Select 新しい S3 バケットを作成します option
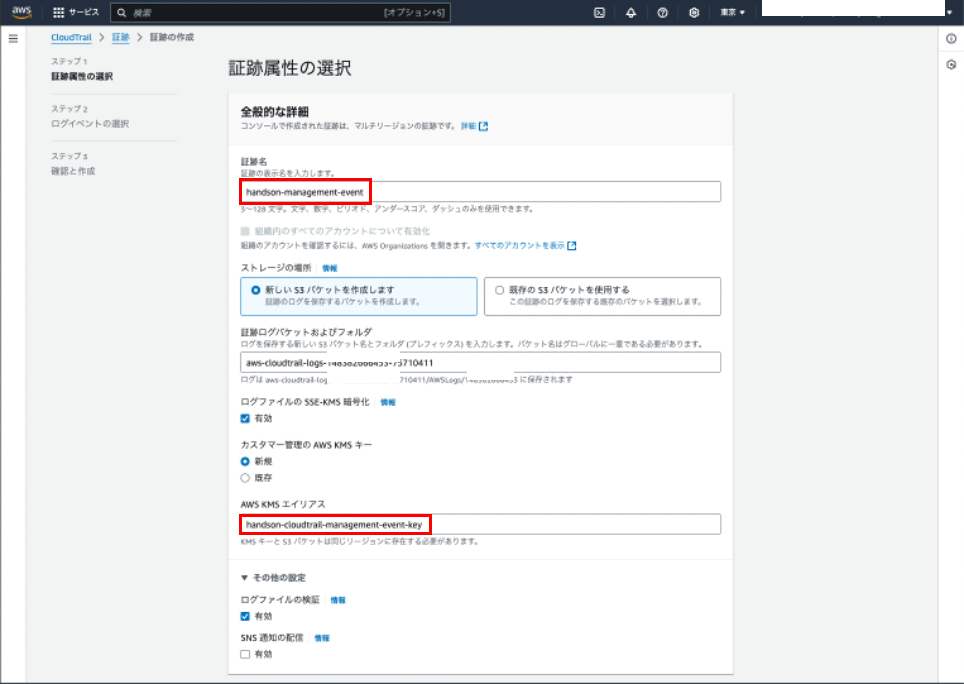Screen dimensions: 964x684 pos(358,296)
